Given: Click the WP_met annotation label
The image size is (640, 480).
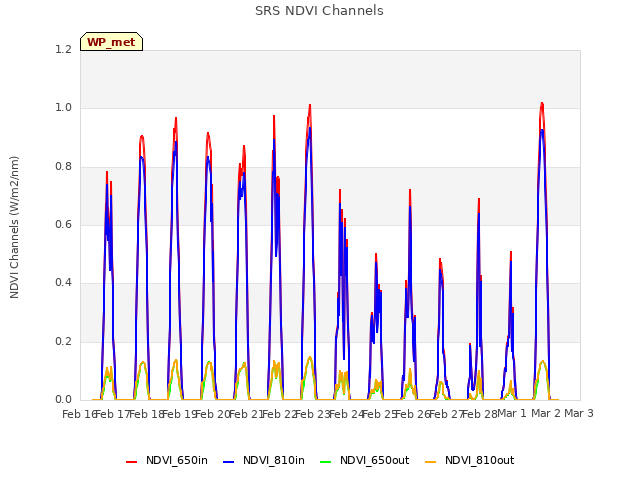Looking at the screenshot, I should tap(111, 42).
